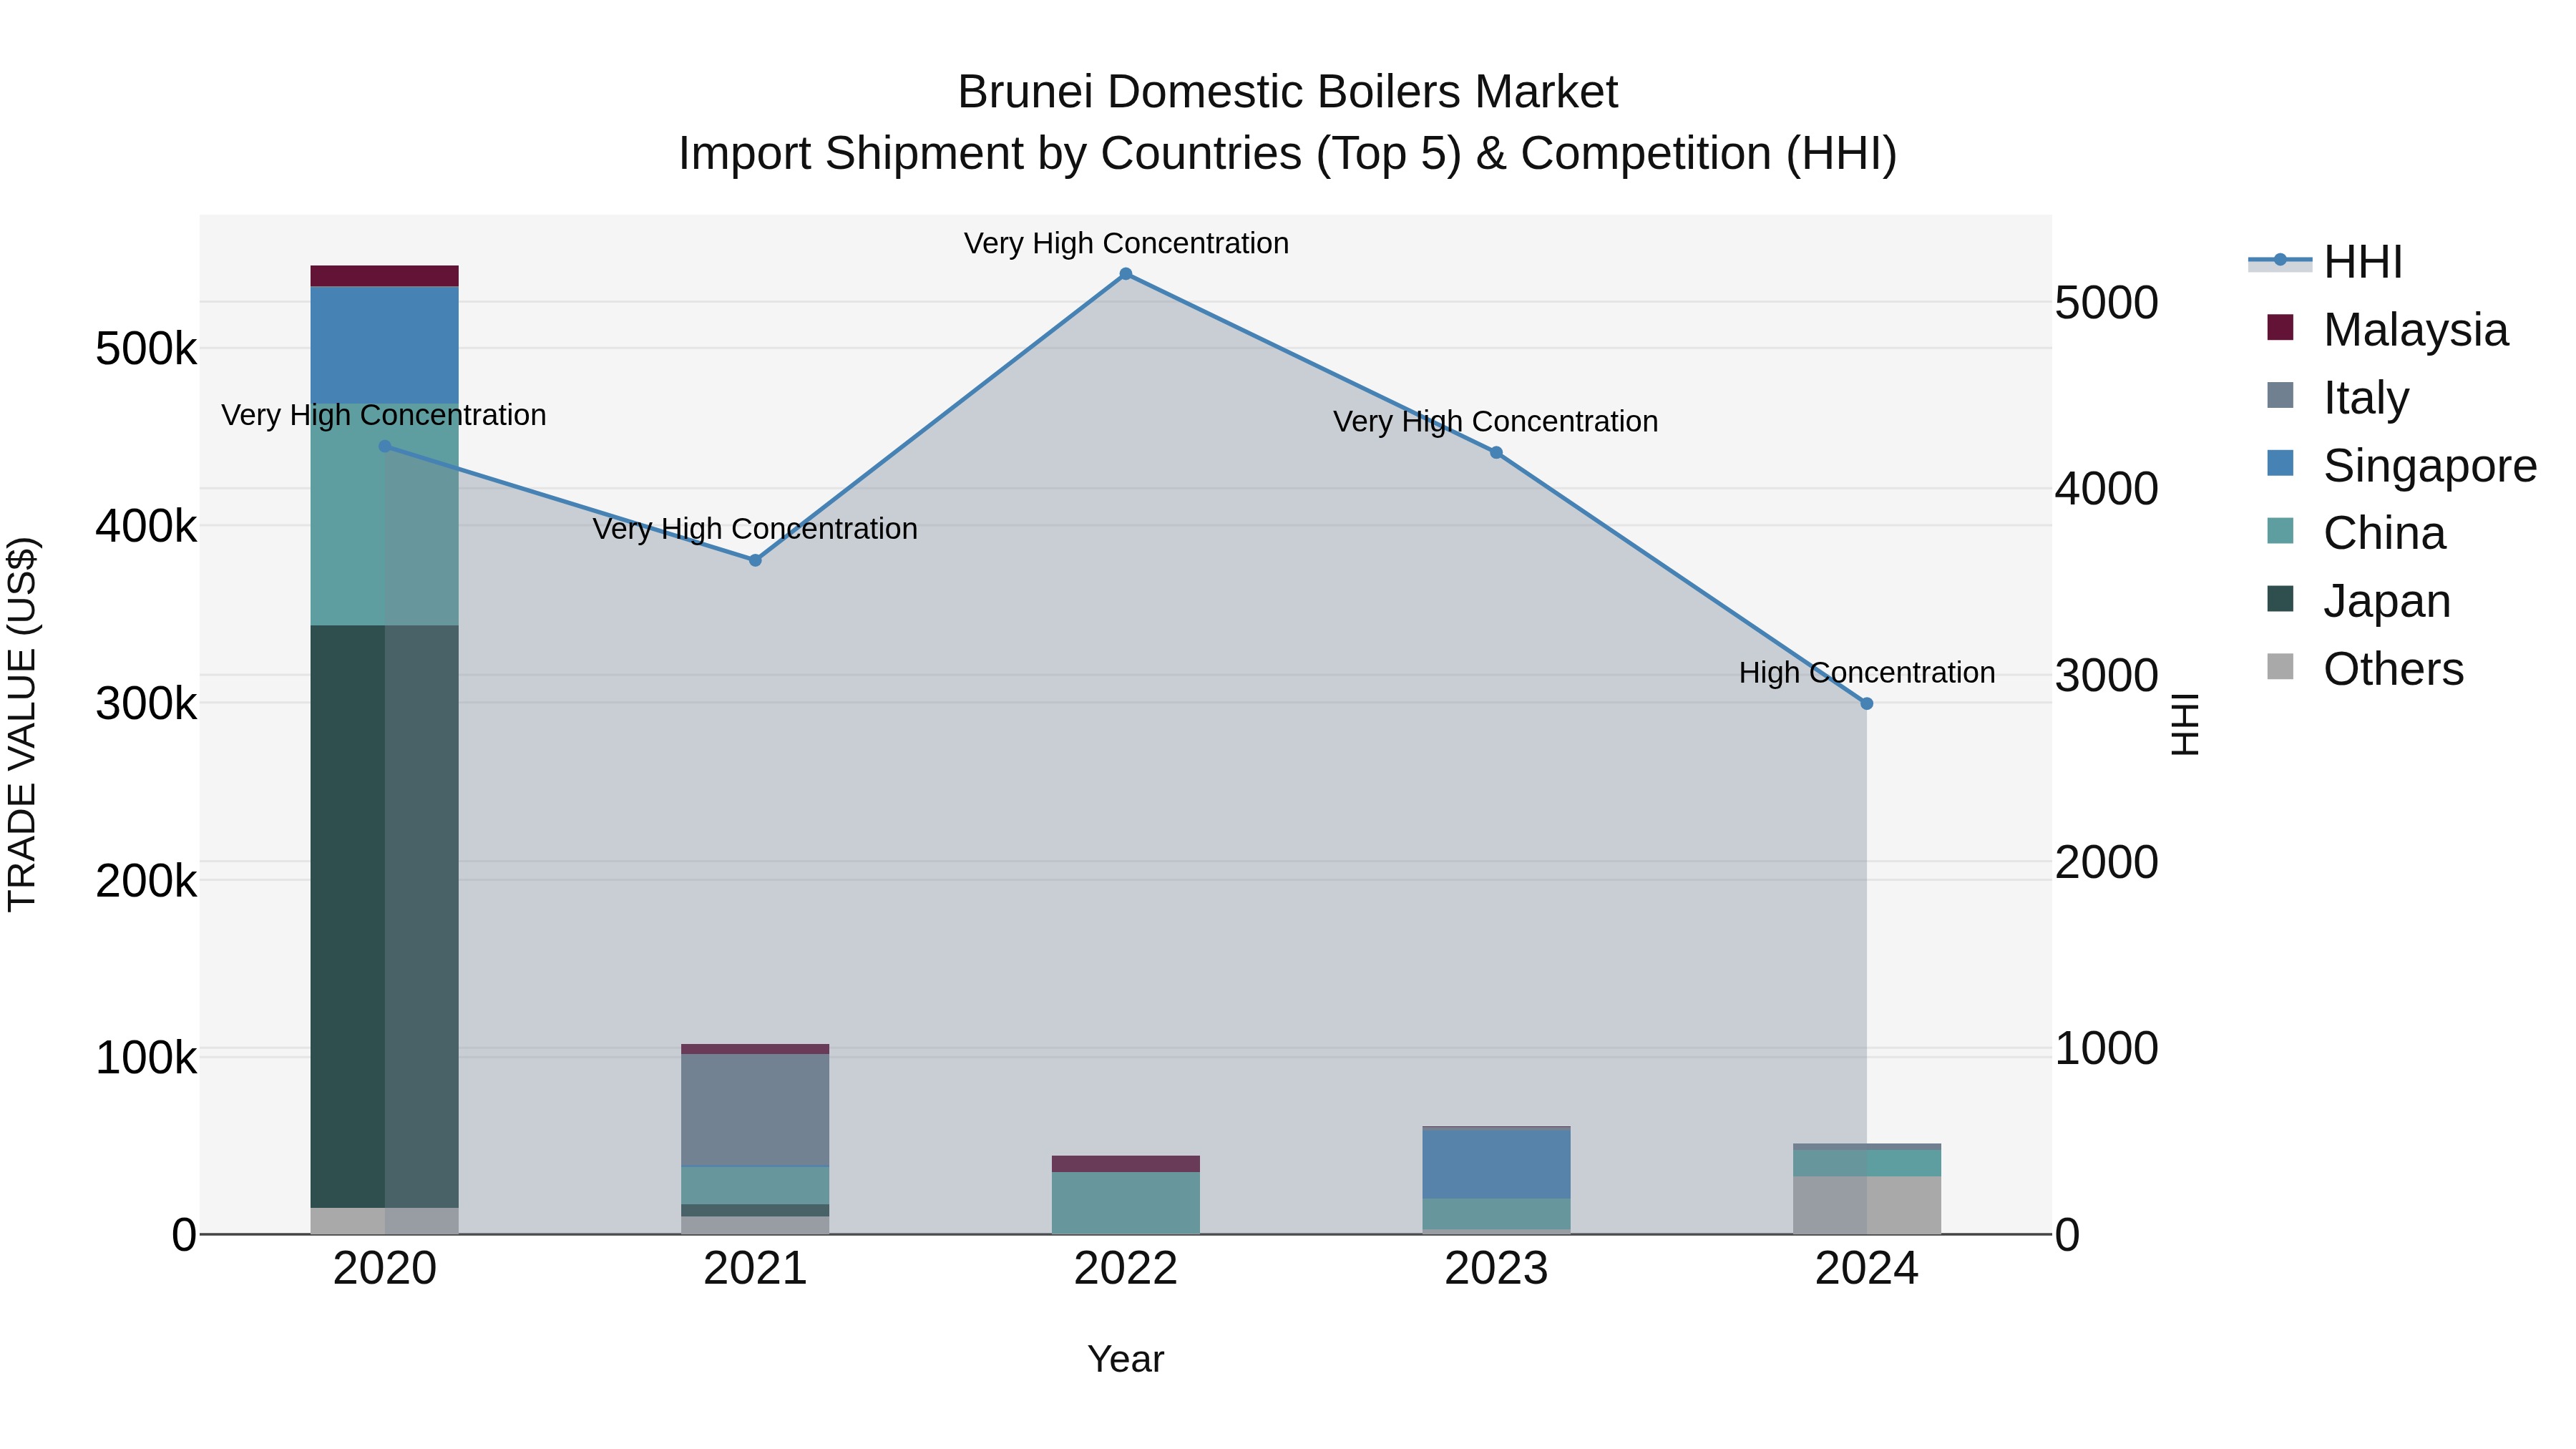Click the Japan segment of the 2020 bar
Viewport: 2576px width, 1449px height.
pos(385,917)
